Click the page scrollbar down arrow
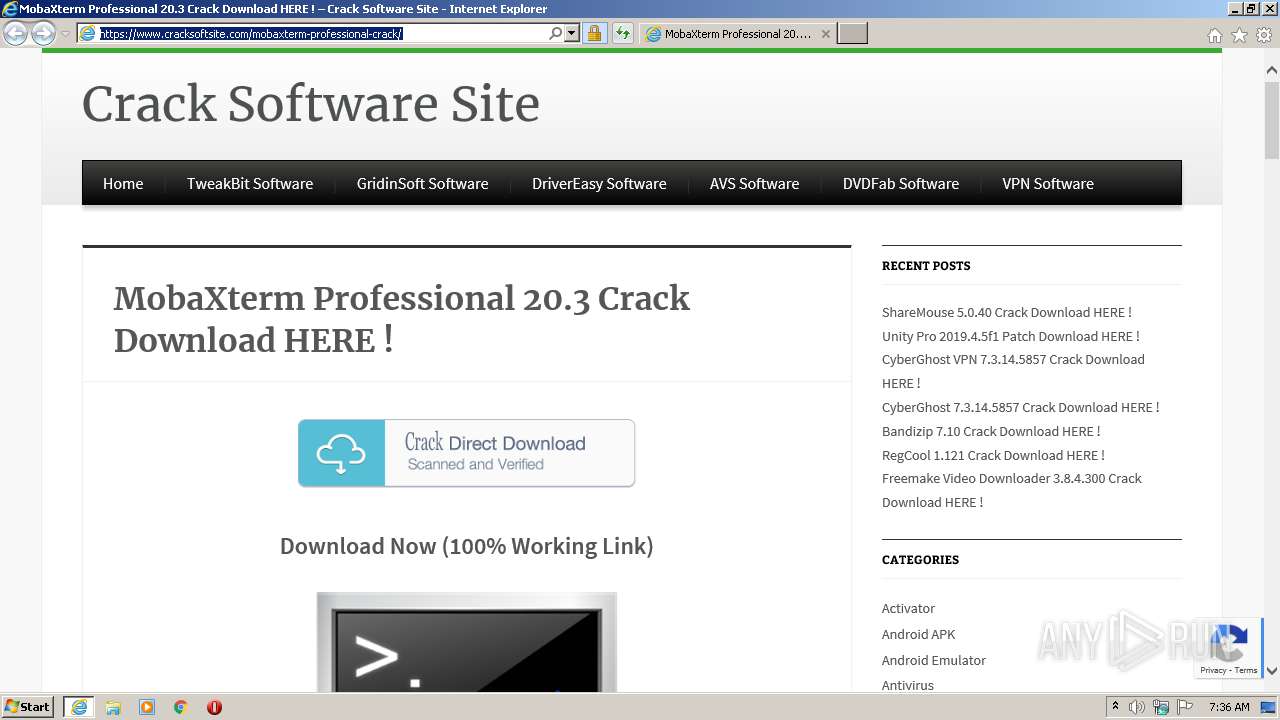The height and width of the screenshot is (720, 1280). 1272,671
